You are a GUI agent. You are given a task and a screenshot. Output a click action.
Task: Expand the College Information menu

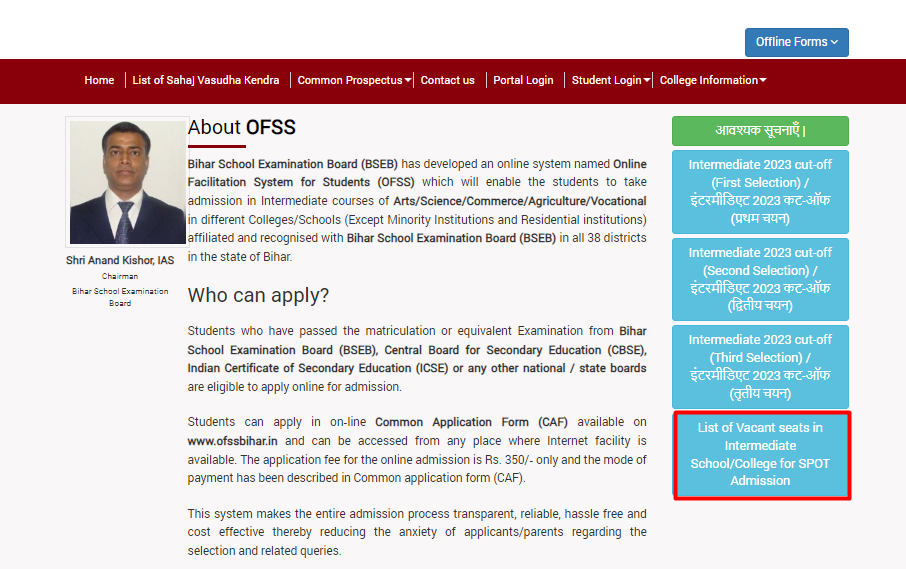712,80
